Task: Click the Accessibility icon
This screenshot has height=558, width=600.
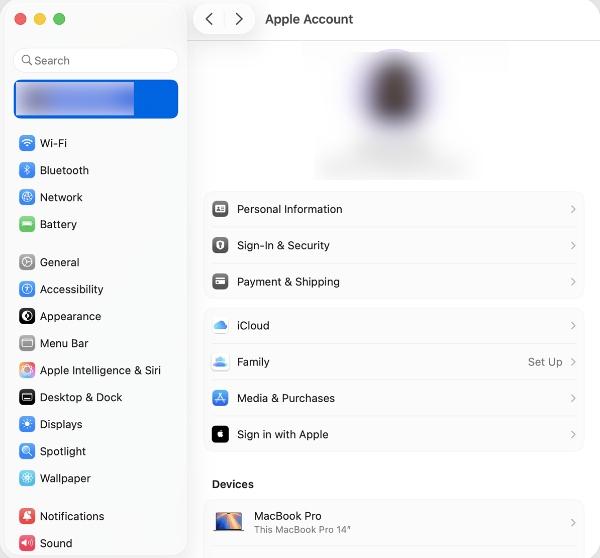Action: click(27, 289)
